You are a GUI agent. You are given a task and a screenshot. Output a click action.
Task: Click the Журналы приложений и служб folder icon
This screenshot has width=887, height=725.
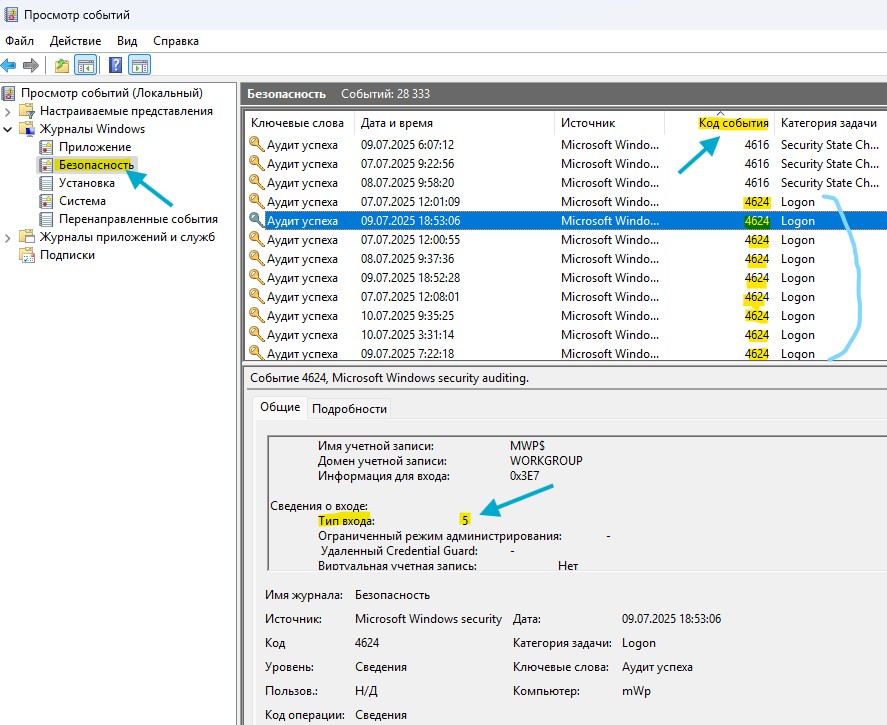27,237
